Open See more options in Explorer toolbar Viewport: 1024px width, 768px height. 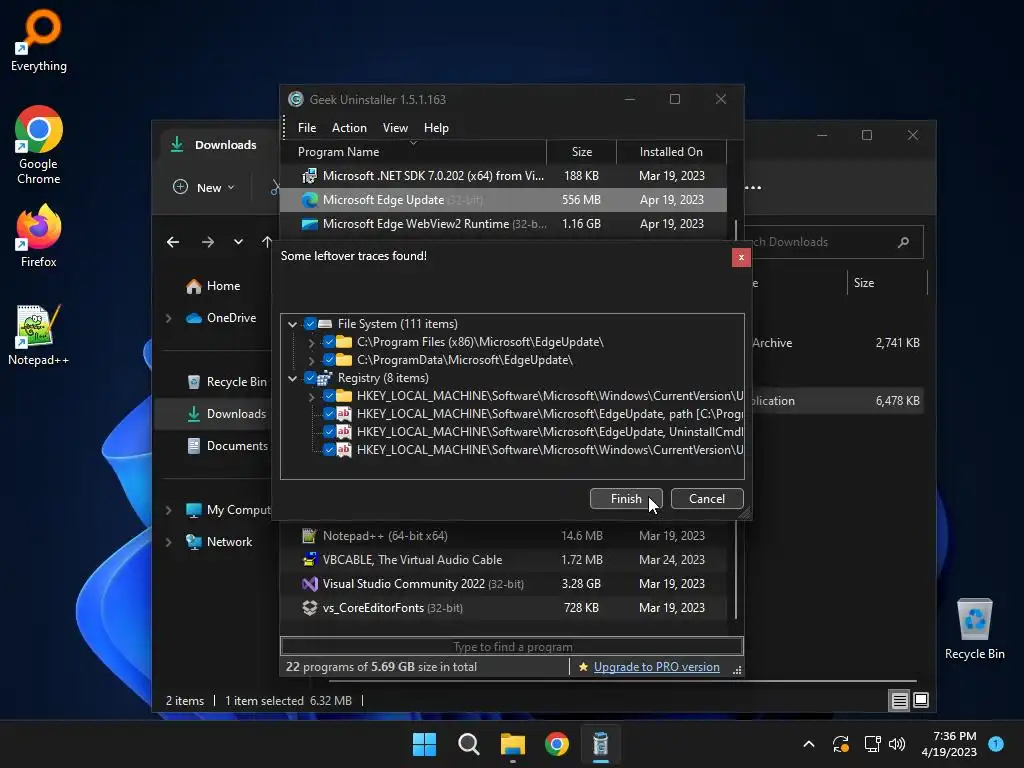coord(752,188)
